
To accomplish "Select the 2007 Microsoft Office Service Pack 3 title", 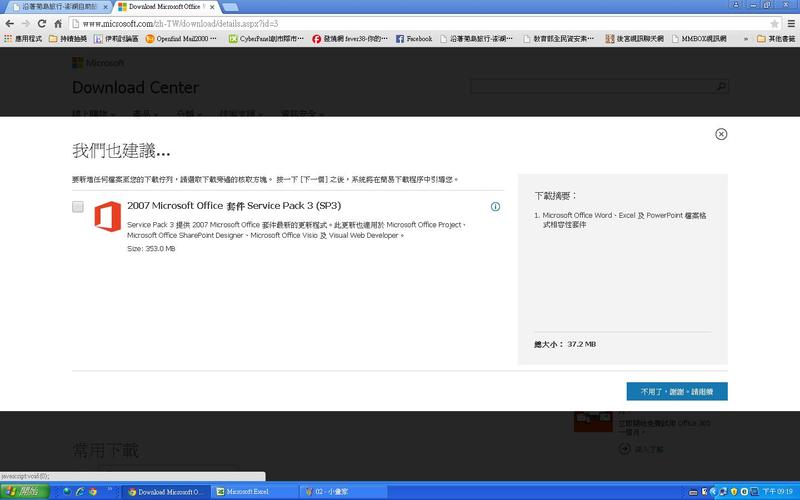I will 234,206.
